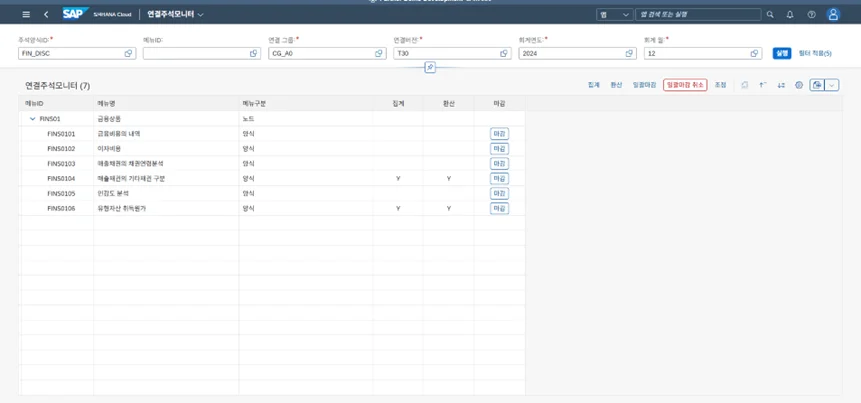Open the help question mark icon
Viewport: 861px width, 403px height.
(x=811, y=15)
